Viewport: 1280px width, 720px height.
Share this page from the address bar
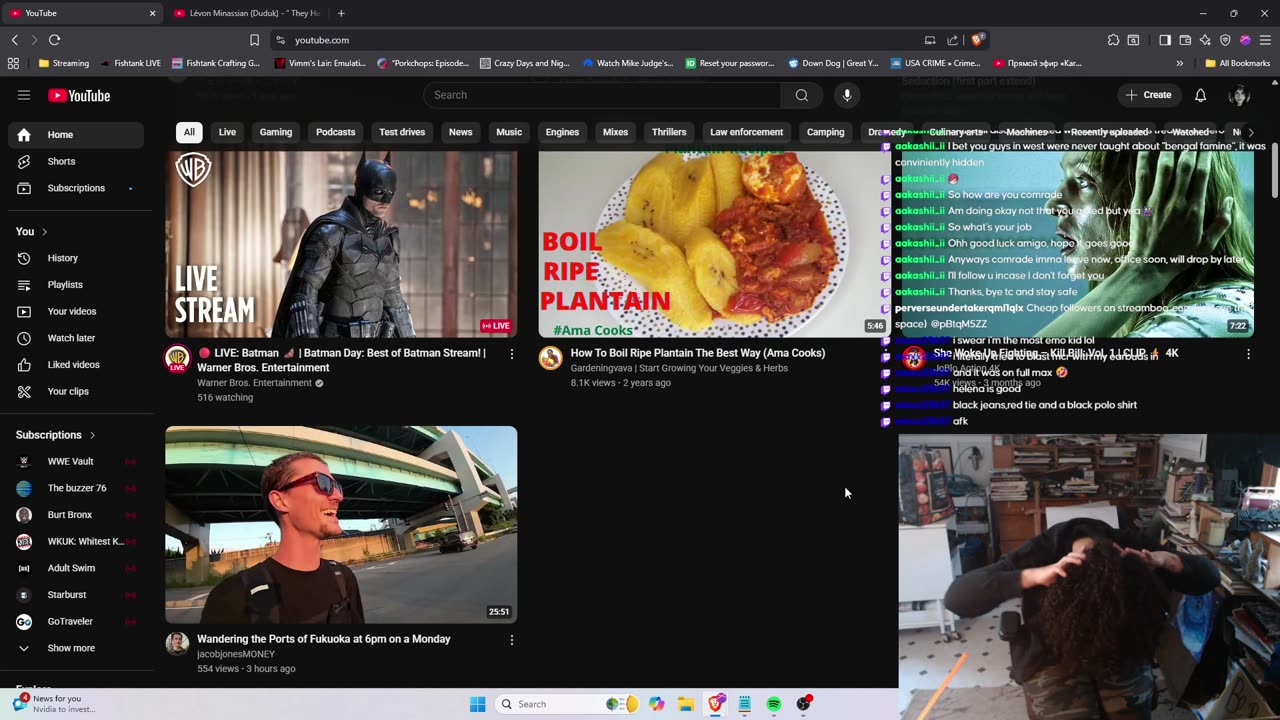pos(952,40)
